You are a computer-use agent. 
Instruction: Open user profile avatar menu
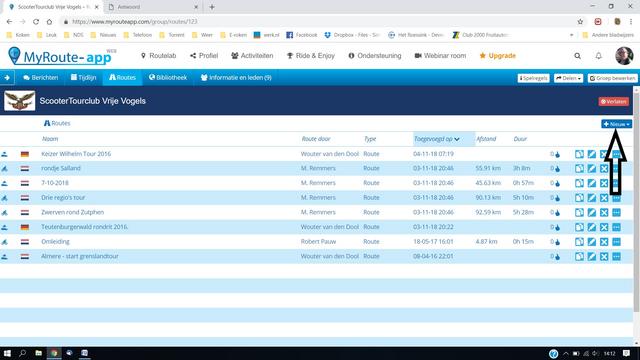tap(624, 56)
